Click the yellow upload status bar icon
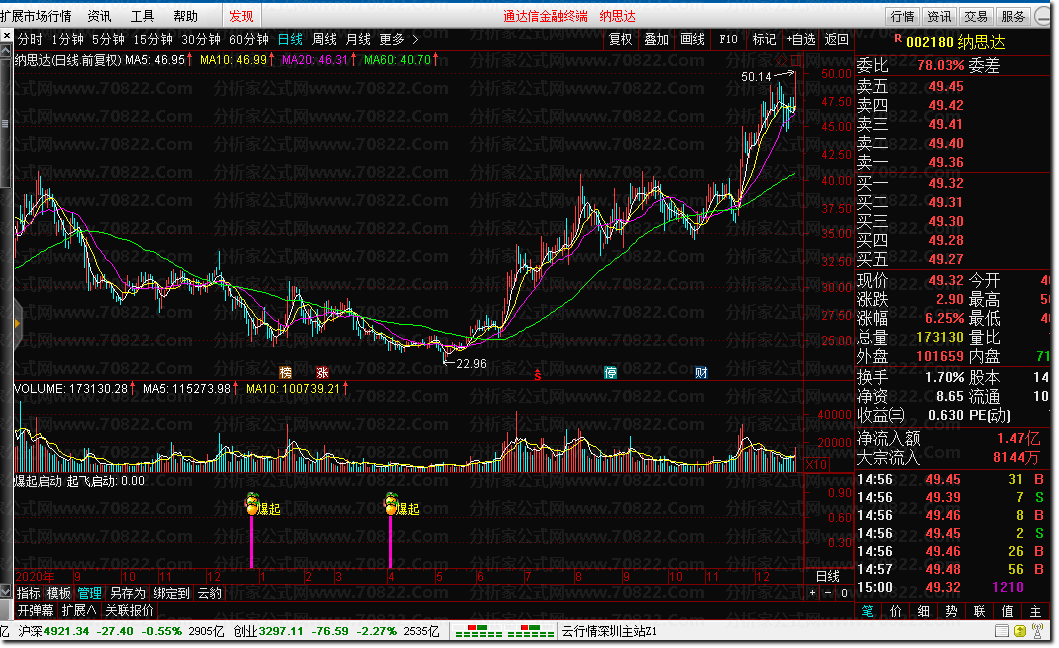Image resolution: width=1059 pixels, height=648 pixels. click(1020, 631)
